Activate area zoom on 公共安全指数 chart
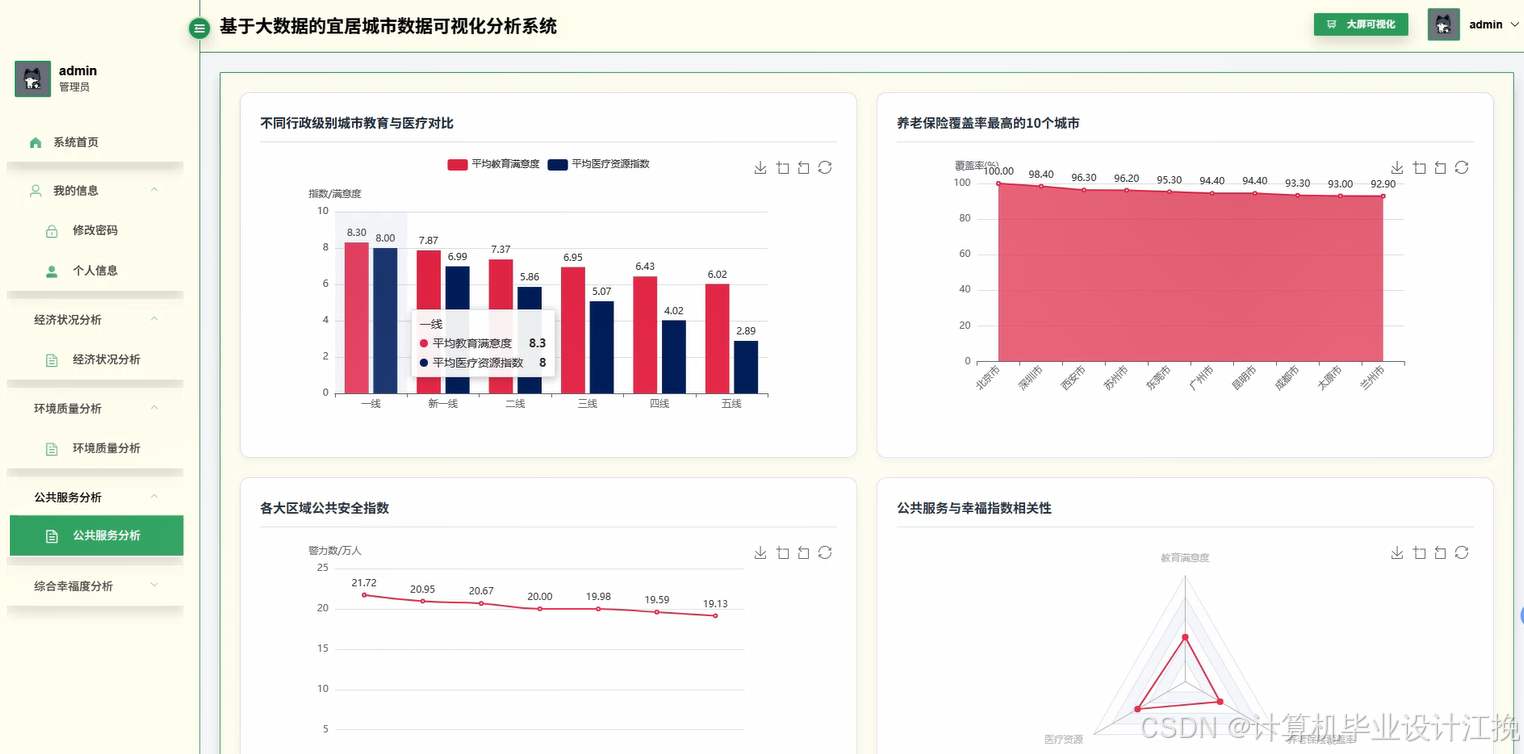This screenshot has width=1524, height=754. (782, 553)
